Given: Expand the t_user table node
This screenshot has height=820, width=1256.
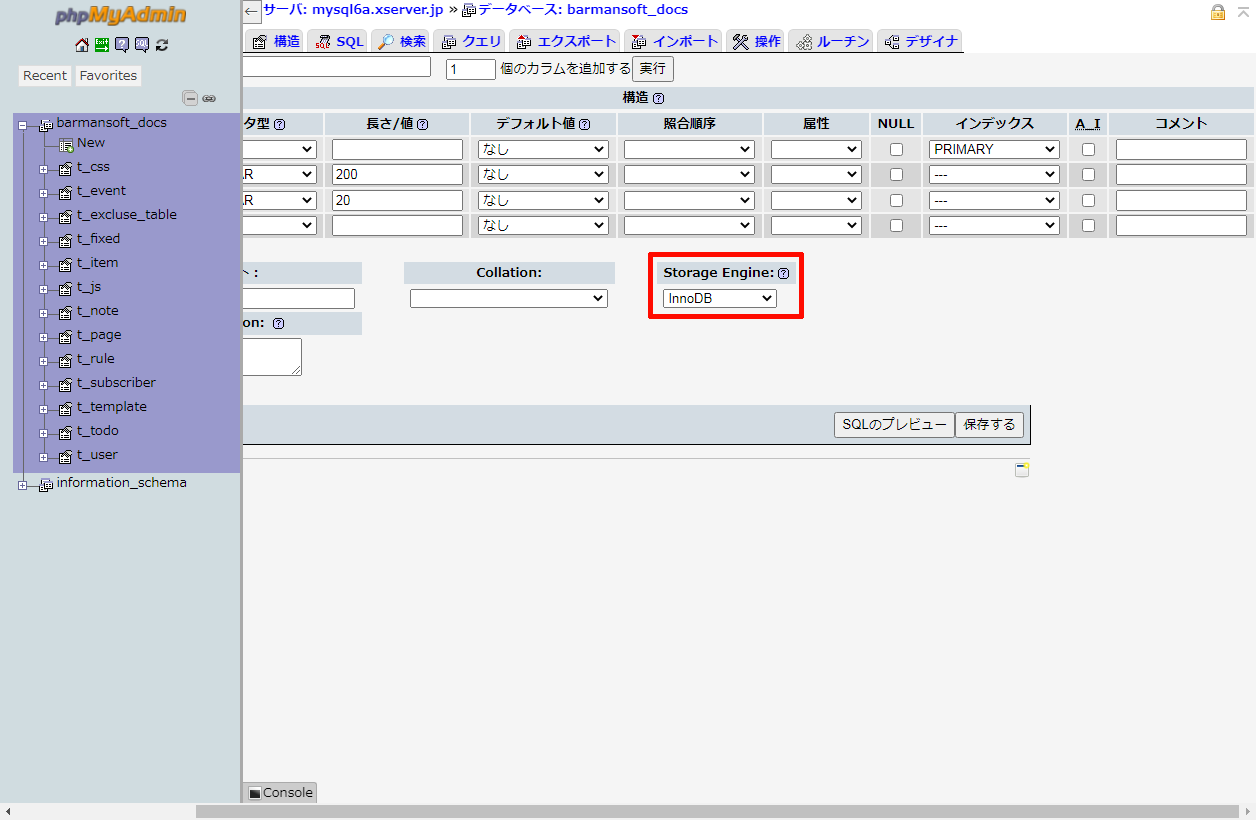Looking at the screenshot, I should point(44,456).
